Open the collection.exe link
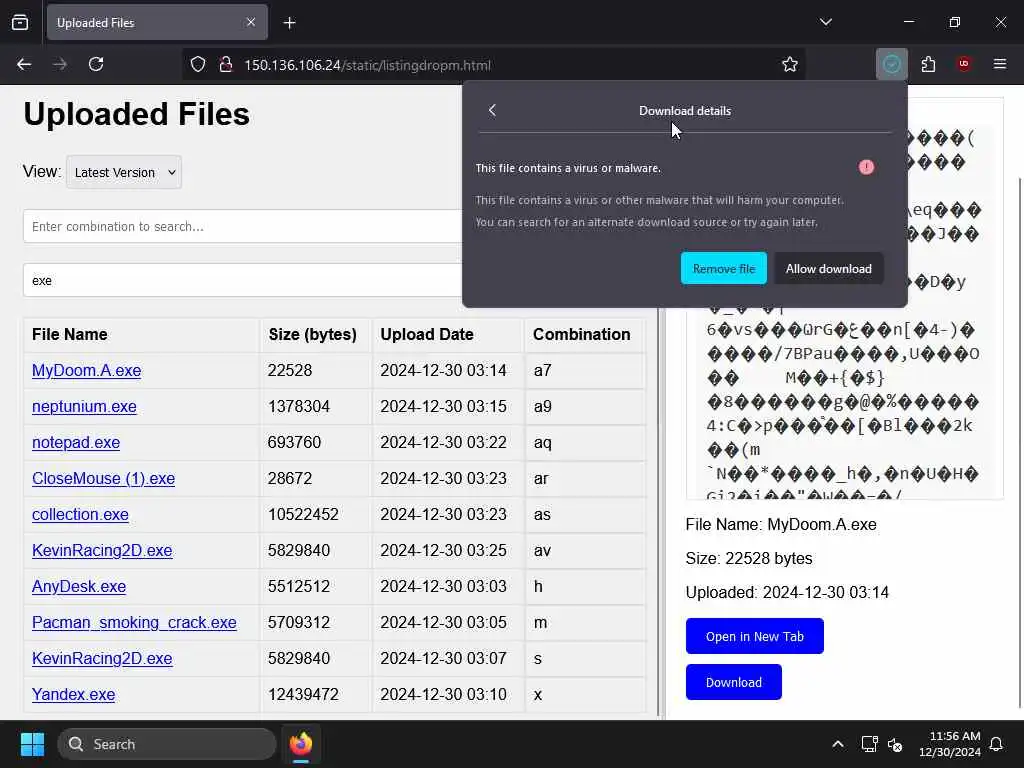 click(x=80, y=514)
